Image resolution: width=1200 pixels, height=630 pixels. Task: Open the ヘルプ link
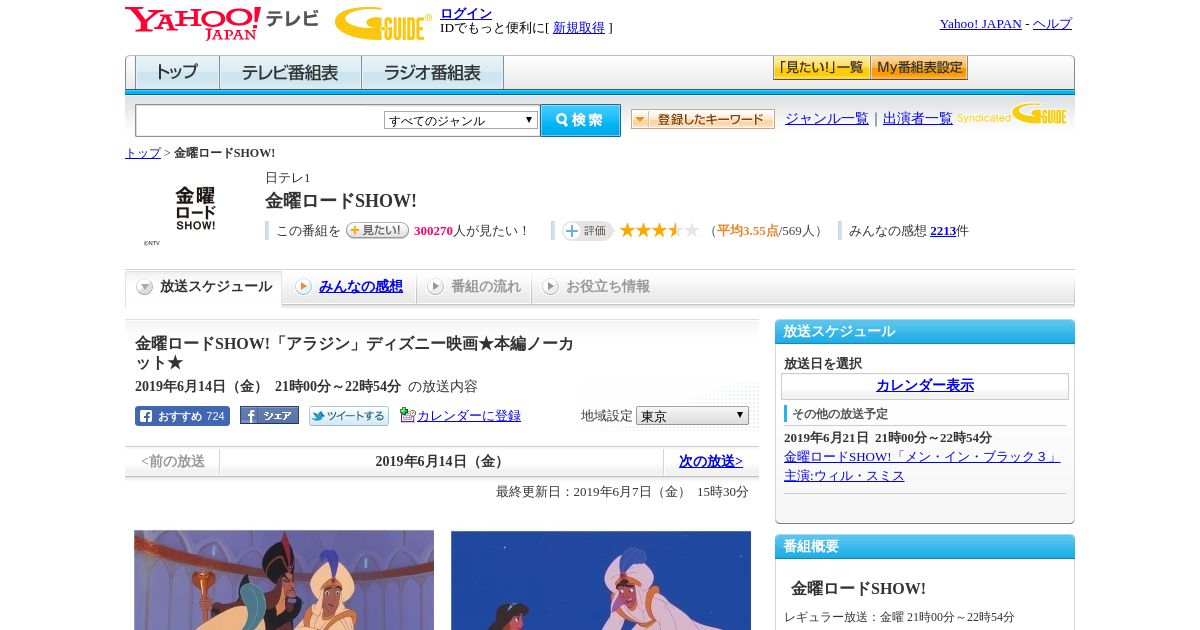pyautogui.click(x=1052, y=24)
